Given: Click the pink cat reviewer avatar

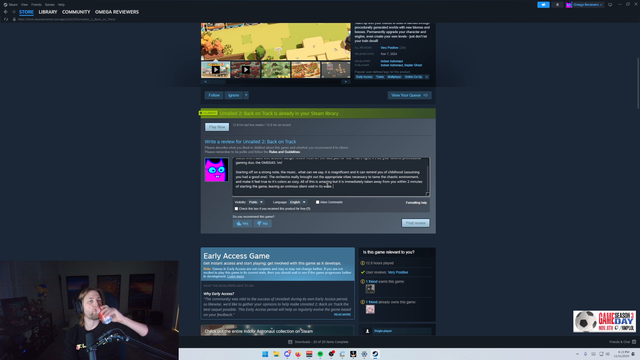Looking at the screenshot, I should point(216,169).
